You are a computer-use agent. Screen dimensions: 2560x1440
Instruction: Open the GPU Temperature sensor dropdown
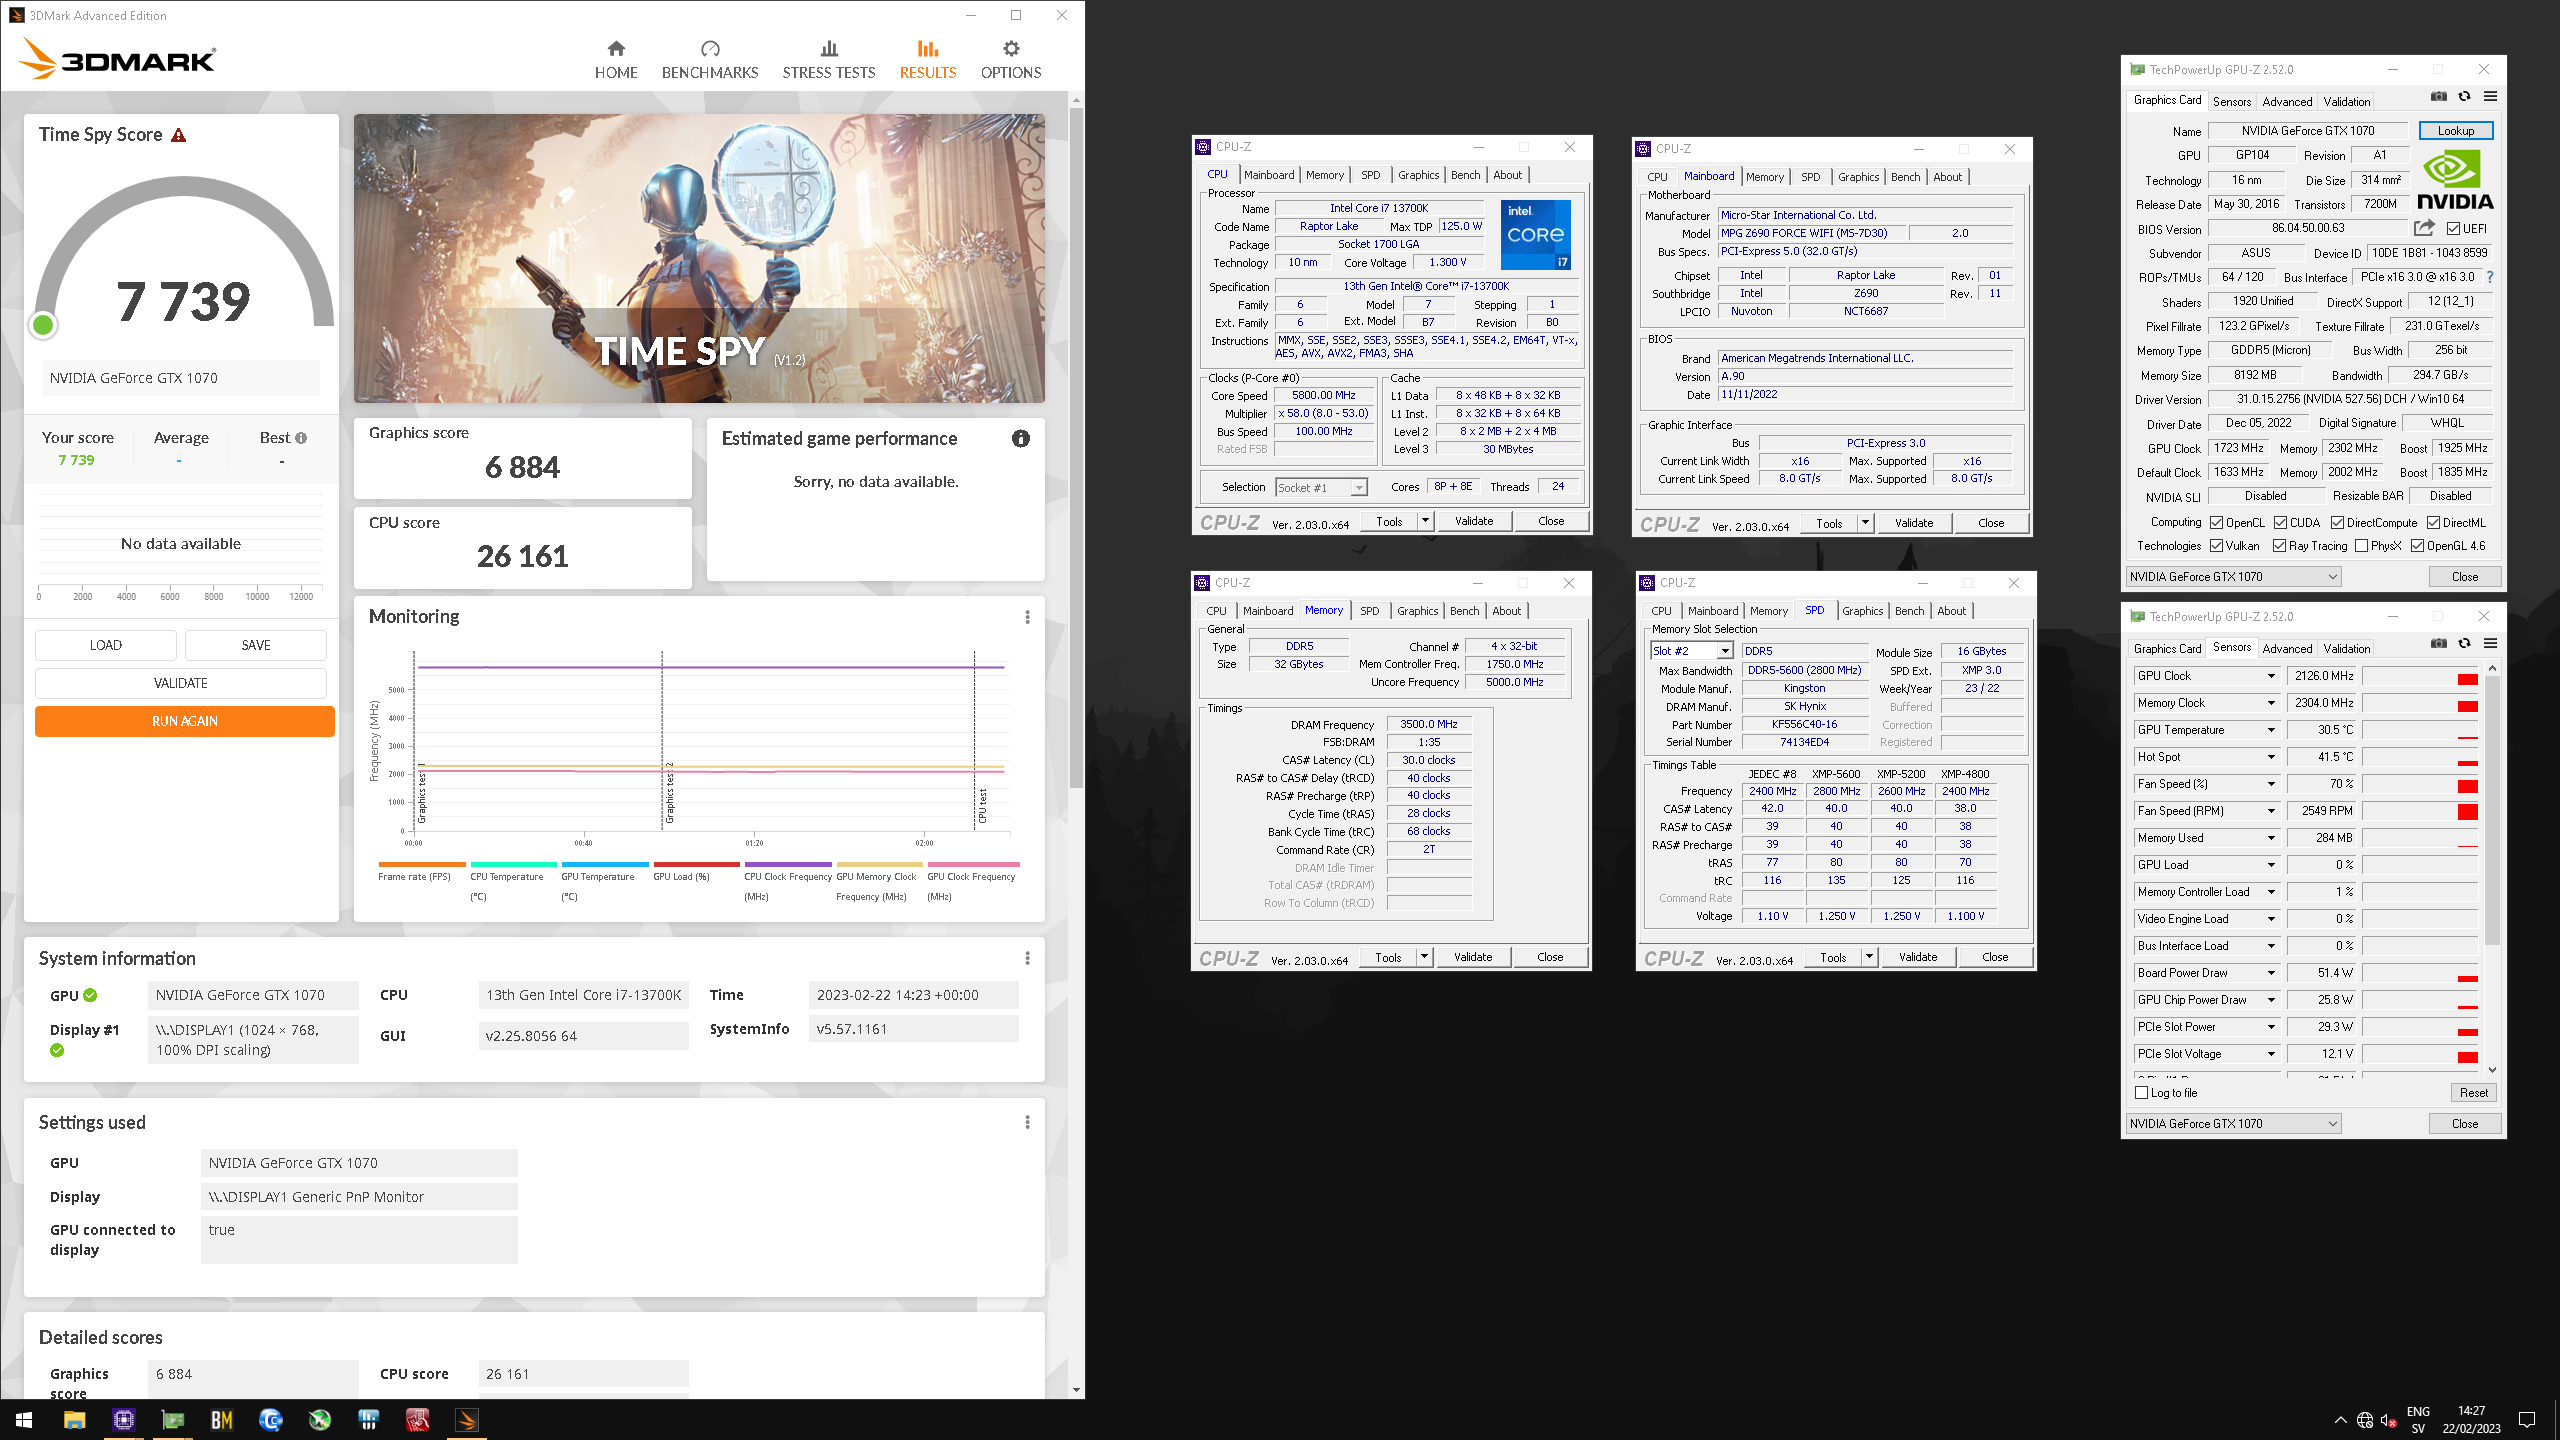pyautogui.click(x=2271, y=730)
